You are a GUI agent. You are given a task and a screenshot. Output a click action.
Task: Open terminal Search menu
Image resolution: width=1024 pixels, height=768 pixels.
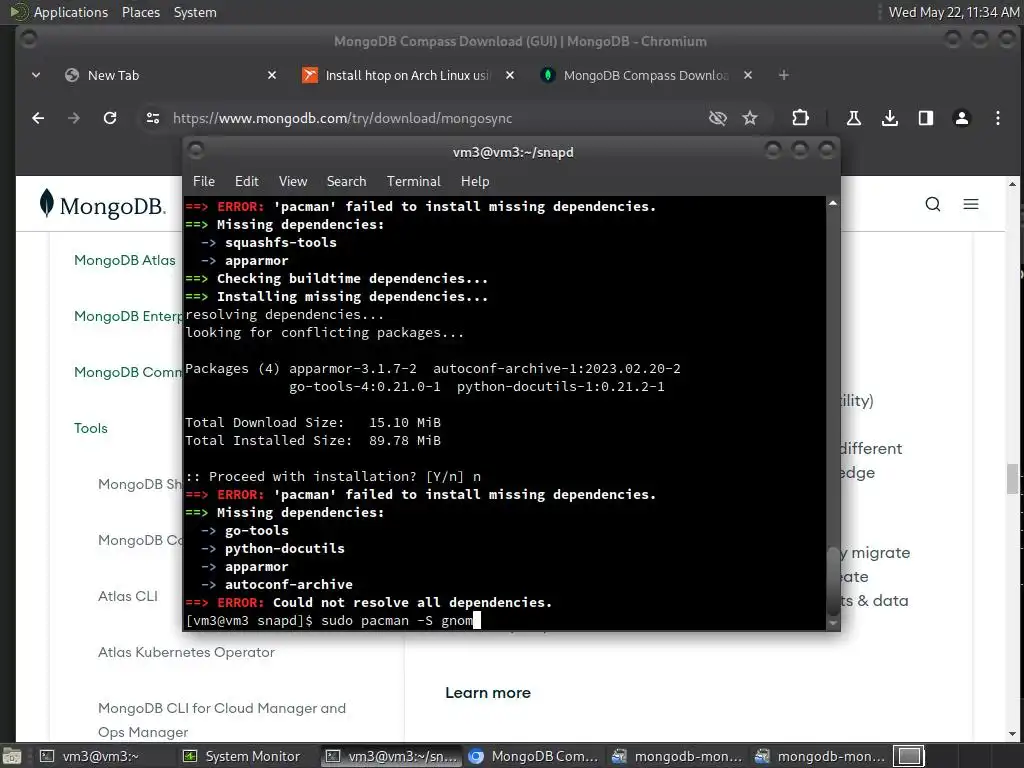pos(346,182)
